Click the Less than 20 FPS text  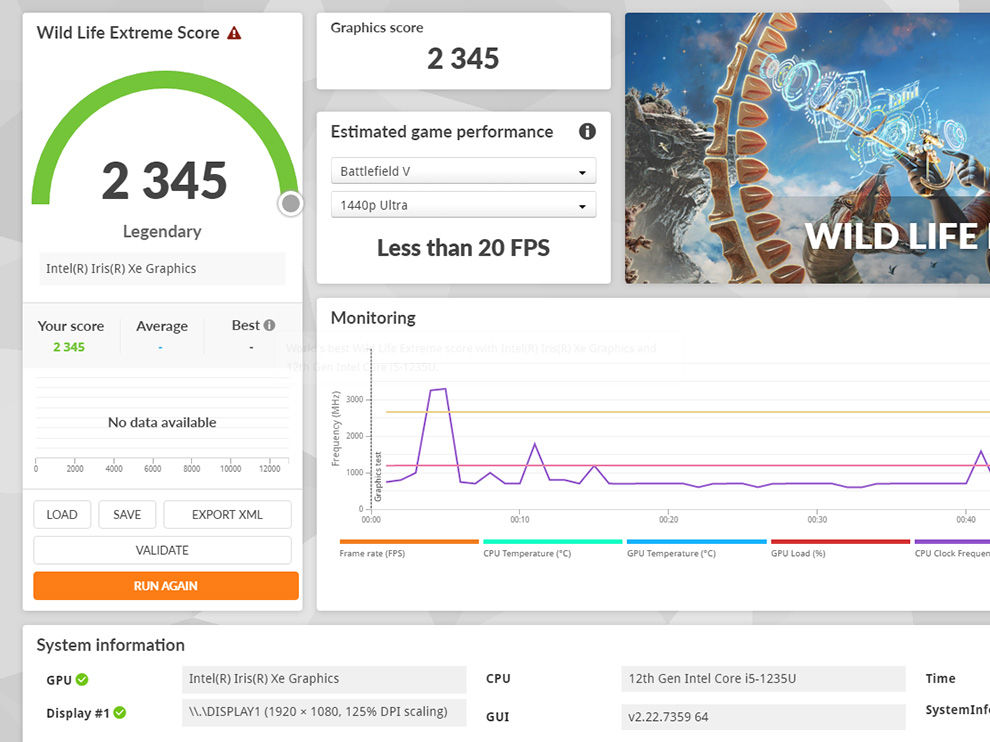(463, 248)
